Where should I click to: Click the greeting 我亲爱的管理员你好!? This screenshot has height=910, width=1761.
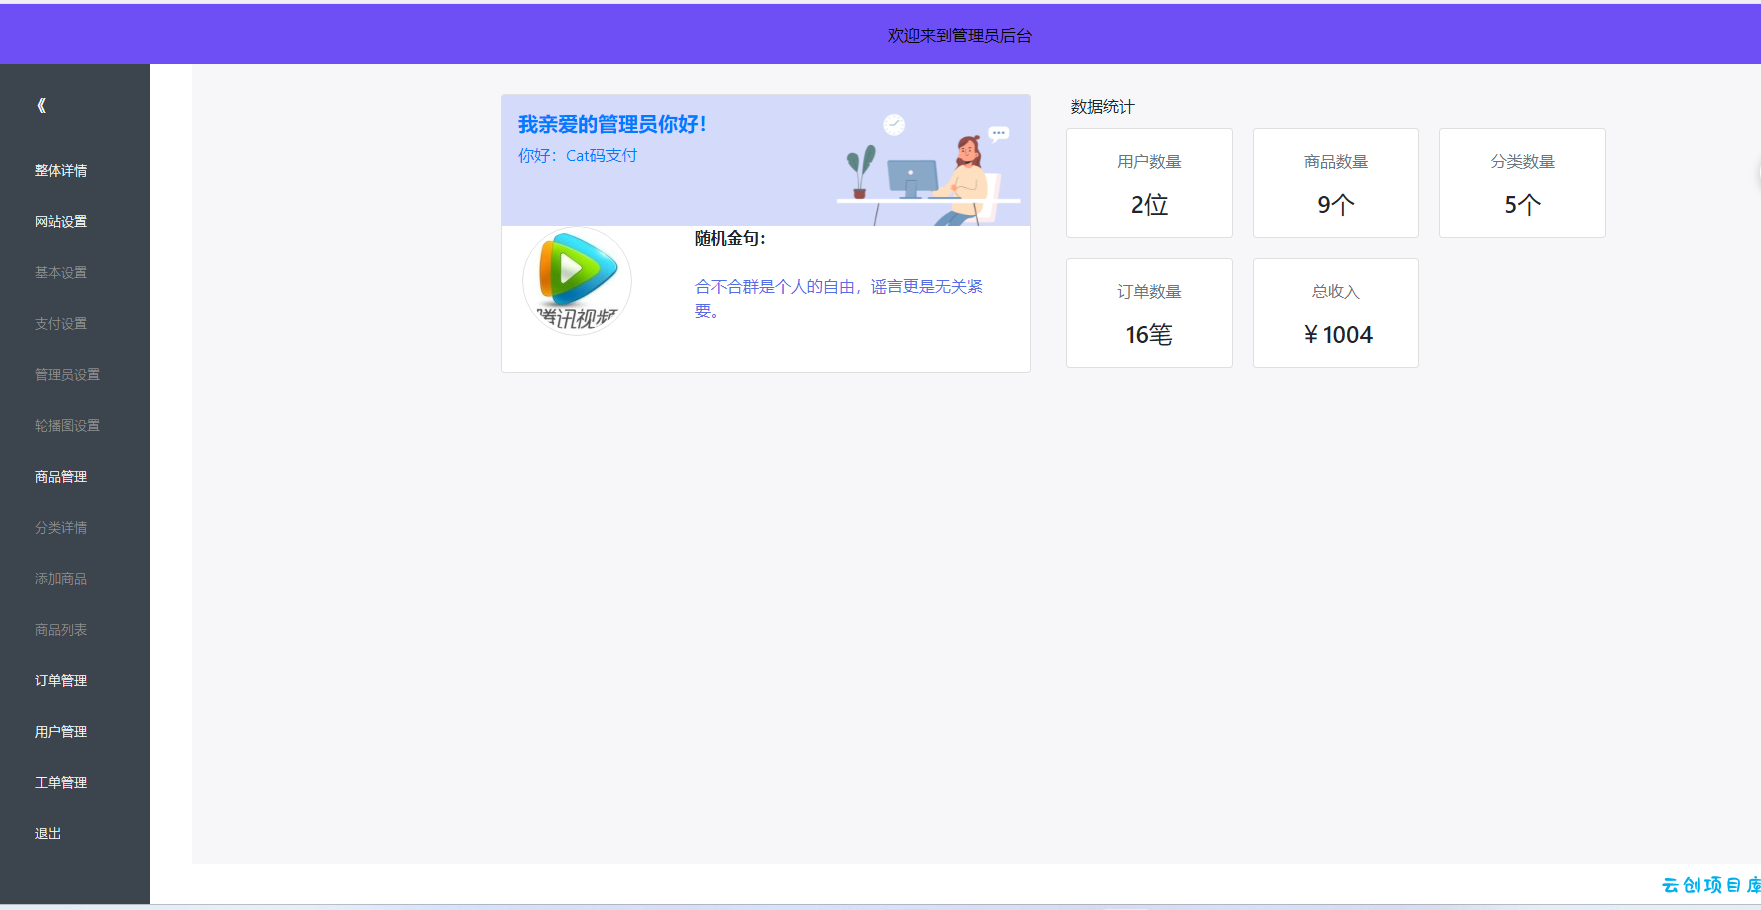click(x=612, y=125)
